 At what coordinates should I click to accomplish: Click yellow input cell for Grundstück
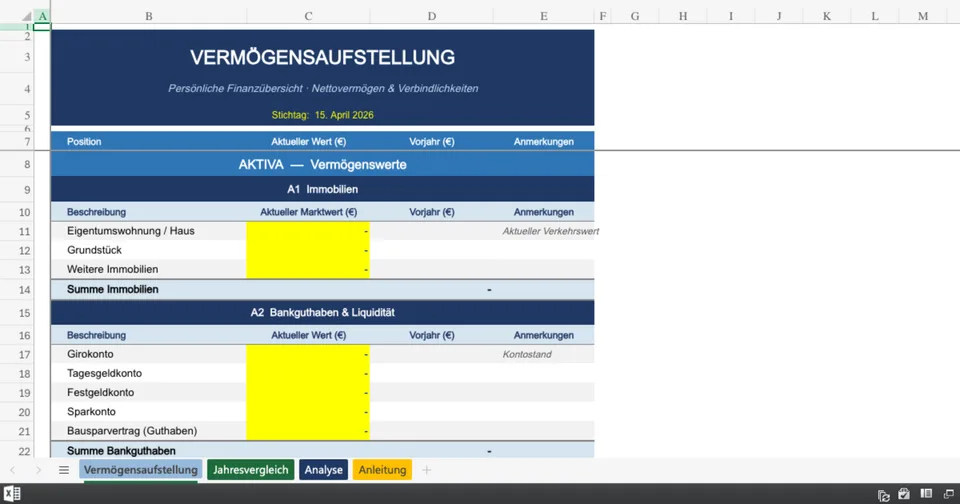[x=308, y=250]
